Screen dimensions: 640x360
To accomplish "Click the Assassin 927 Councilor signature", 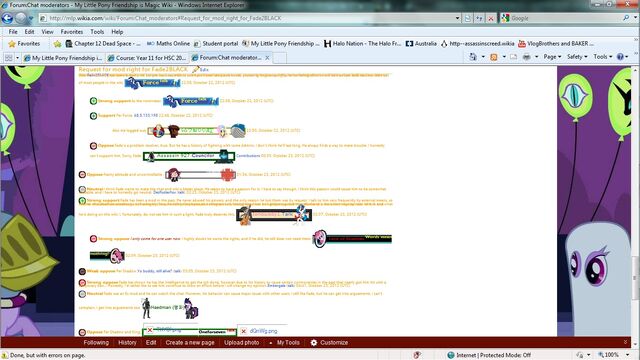I will 189,156.
